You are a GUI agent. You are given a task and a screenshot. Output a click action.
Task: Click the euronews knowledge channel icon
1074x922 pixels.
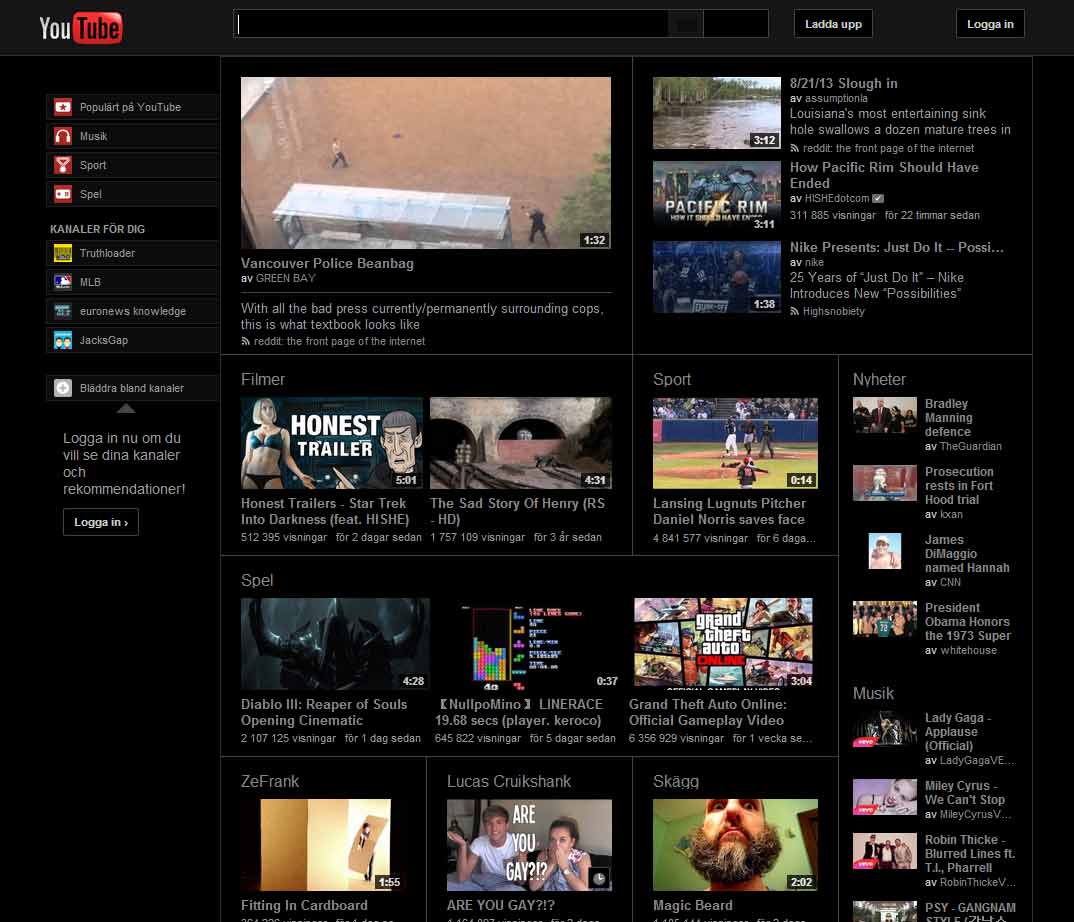pos(62,310)
